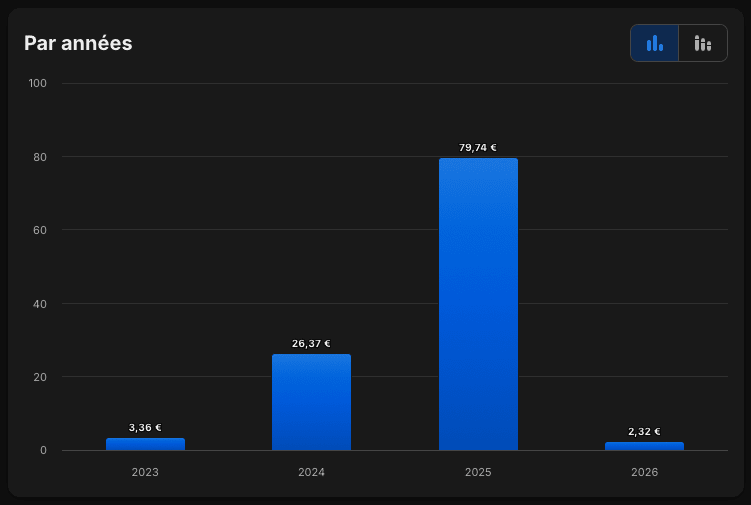Viewport: 751px width, 505px height.
Task: Click the 2023 axis label
Action: coord(145,472)
